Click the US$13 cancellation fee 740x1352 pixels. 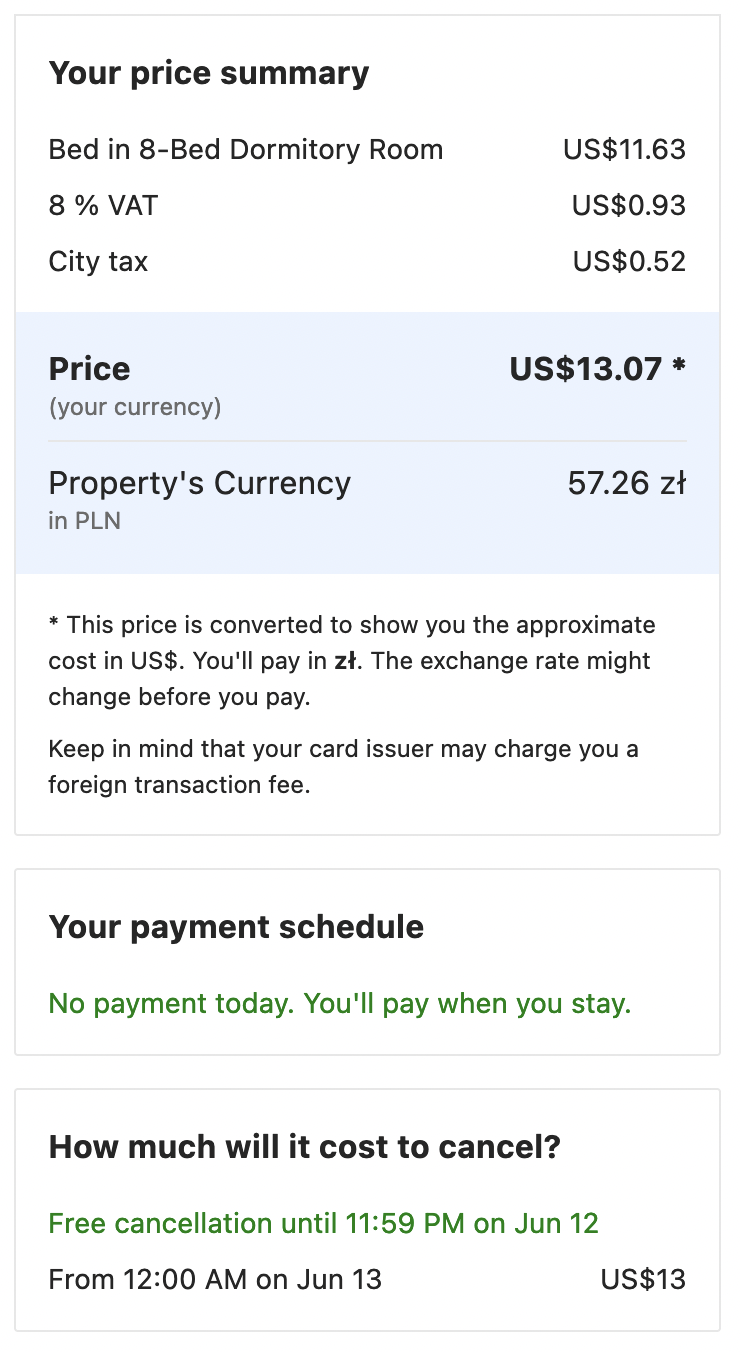point(643,1280)
